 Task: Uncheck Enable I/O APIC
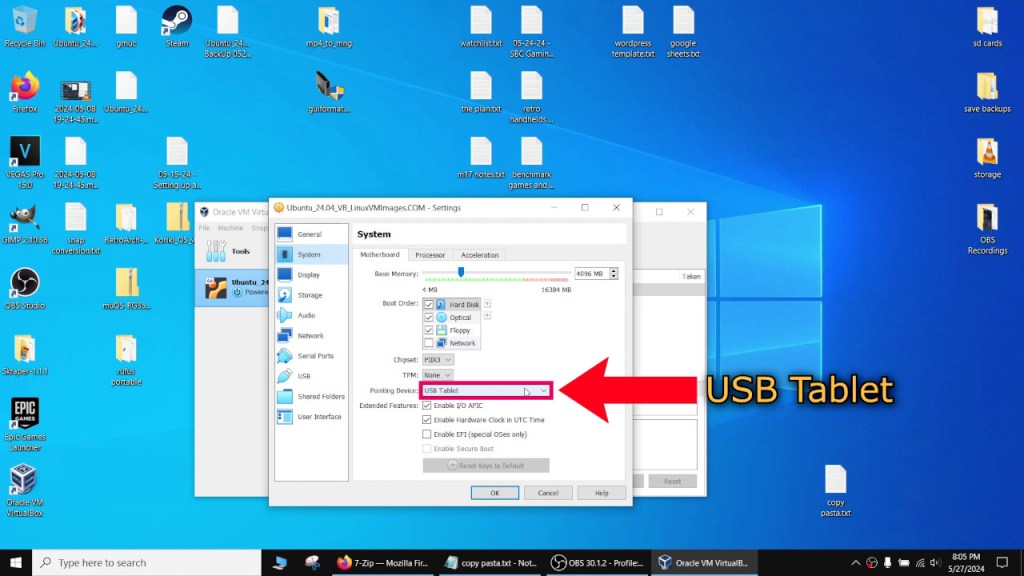coord(426,406)
